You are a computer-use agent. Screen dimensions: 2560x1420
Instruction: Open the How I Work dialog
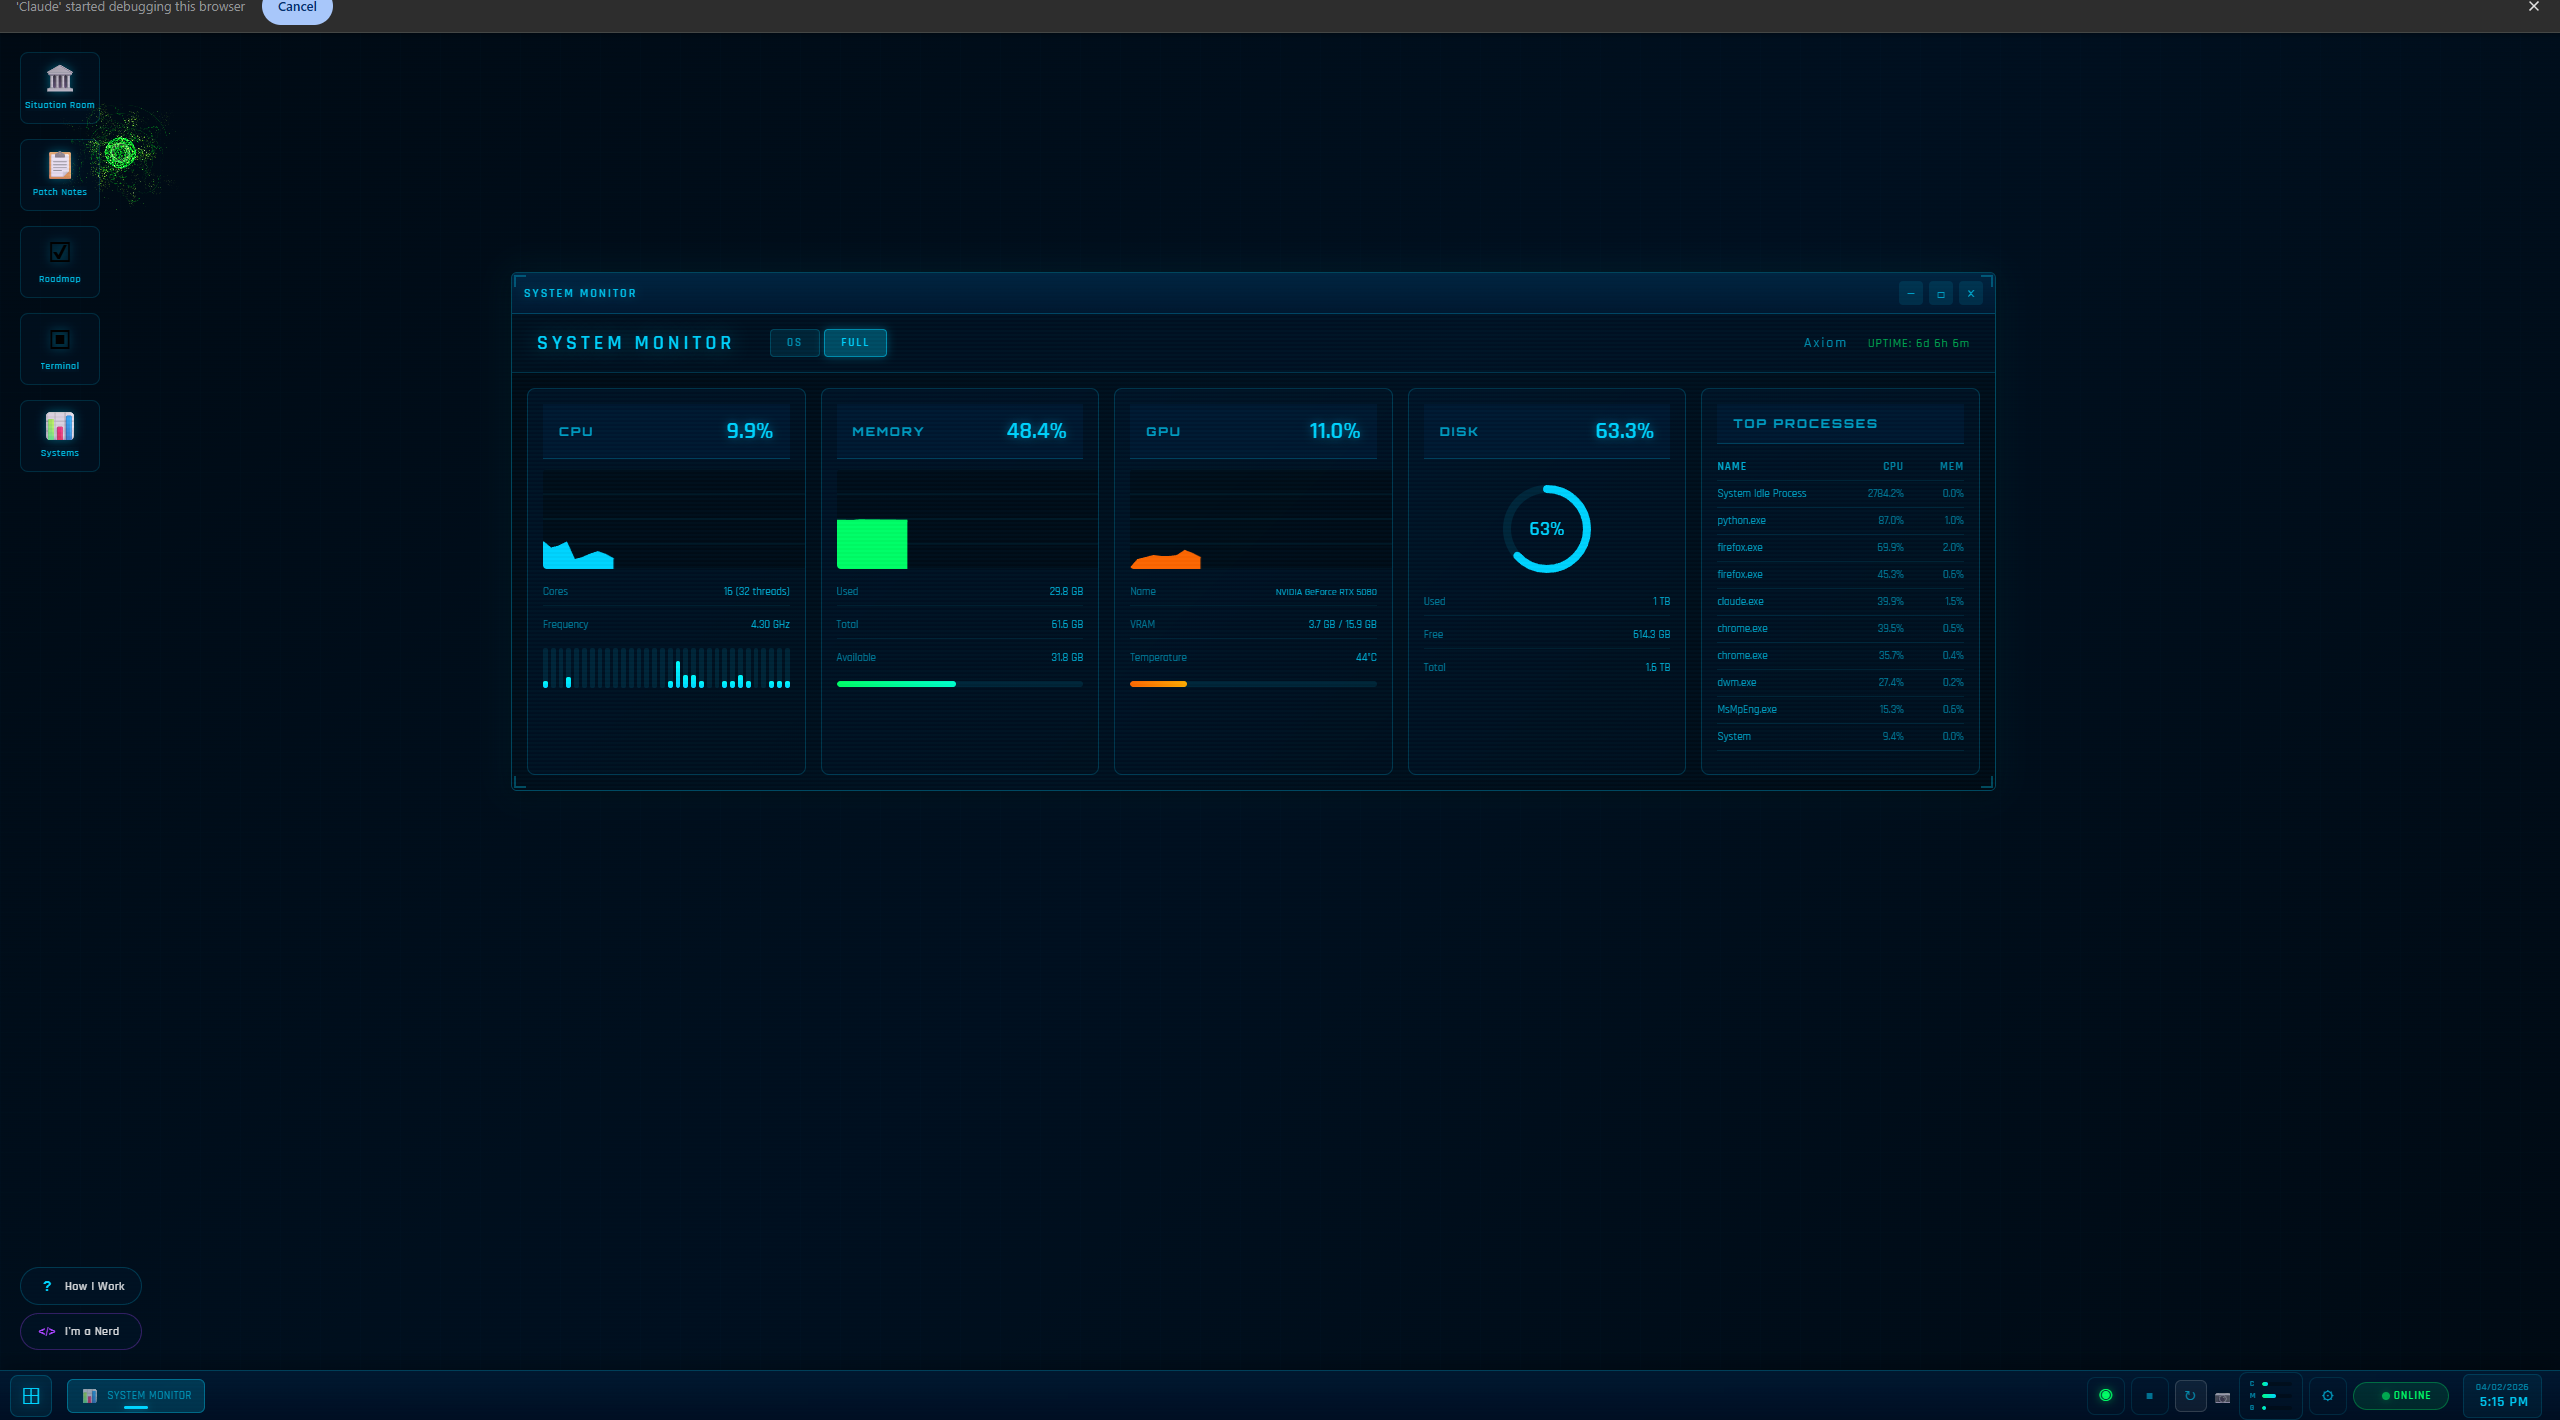[81, 1286]
